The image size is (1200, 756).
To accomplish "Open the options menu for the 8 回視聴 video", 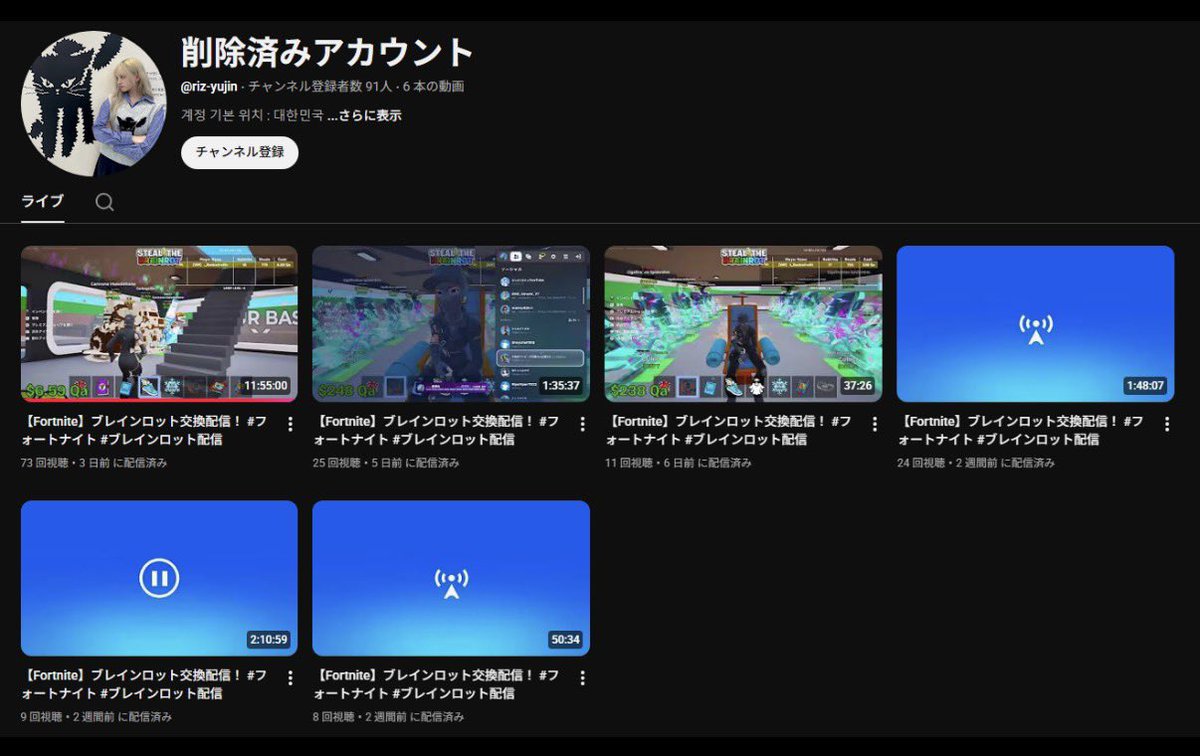I will [582, 678].
